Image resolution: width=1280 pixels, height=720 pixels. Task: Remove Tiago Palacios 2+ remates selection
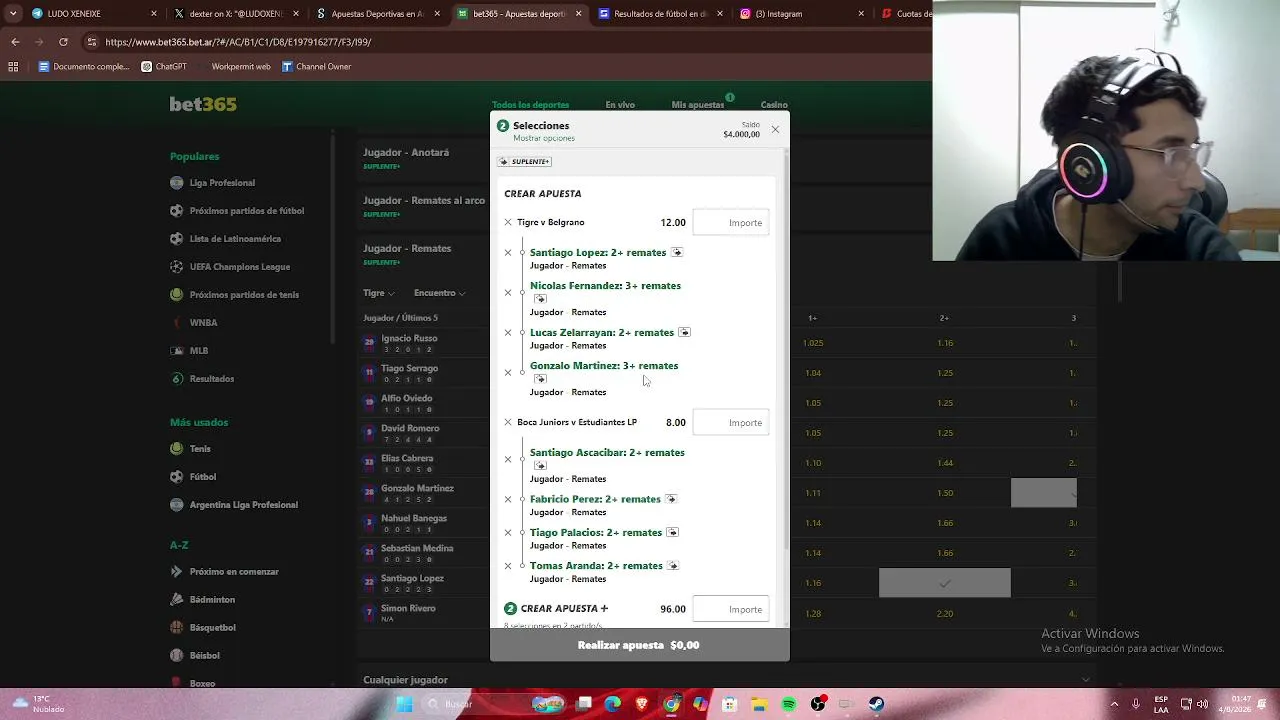(x=508, y=533)
